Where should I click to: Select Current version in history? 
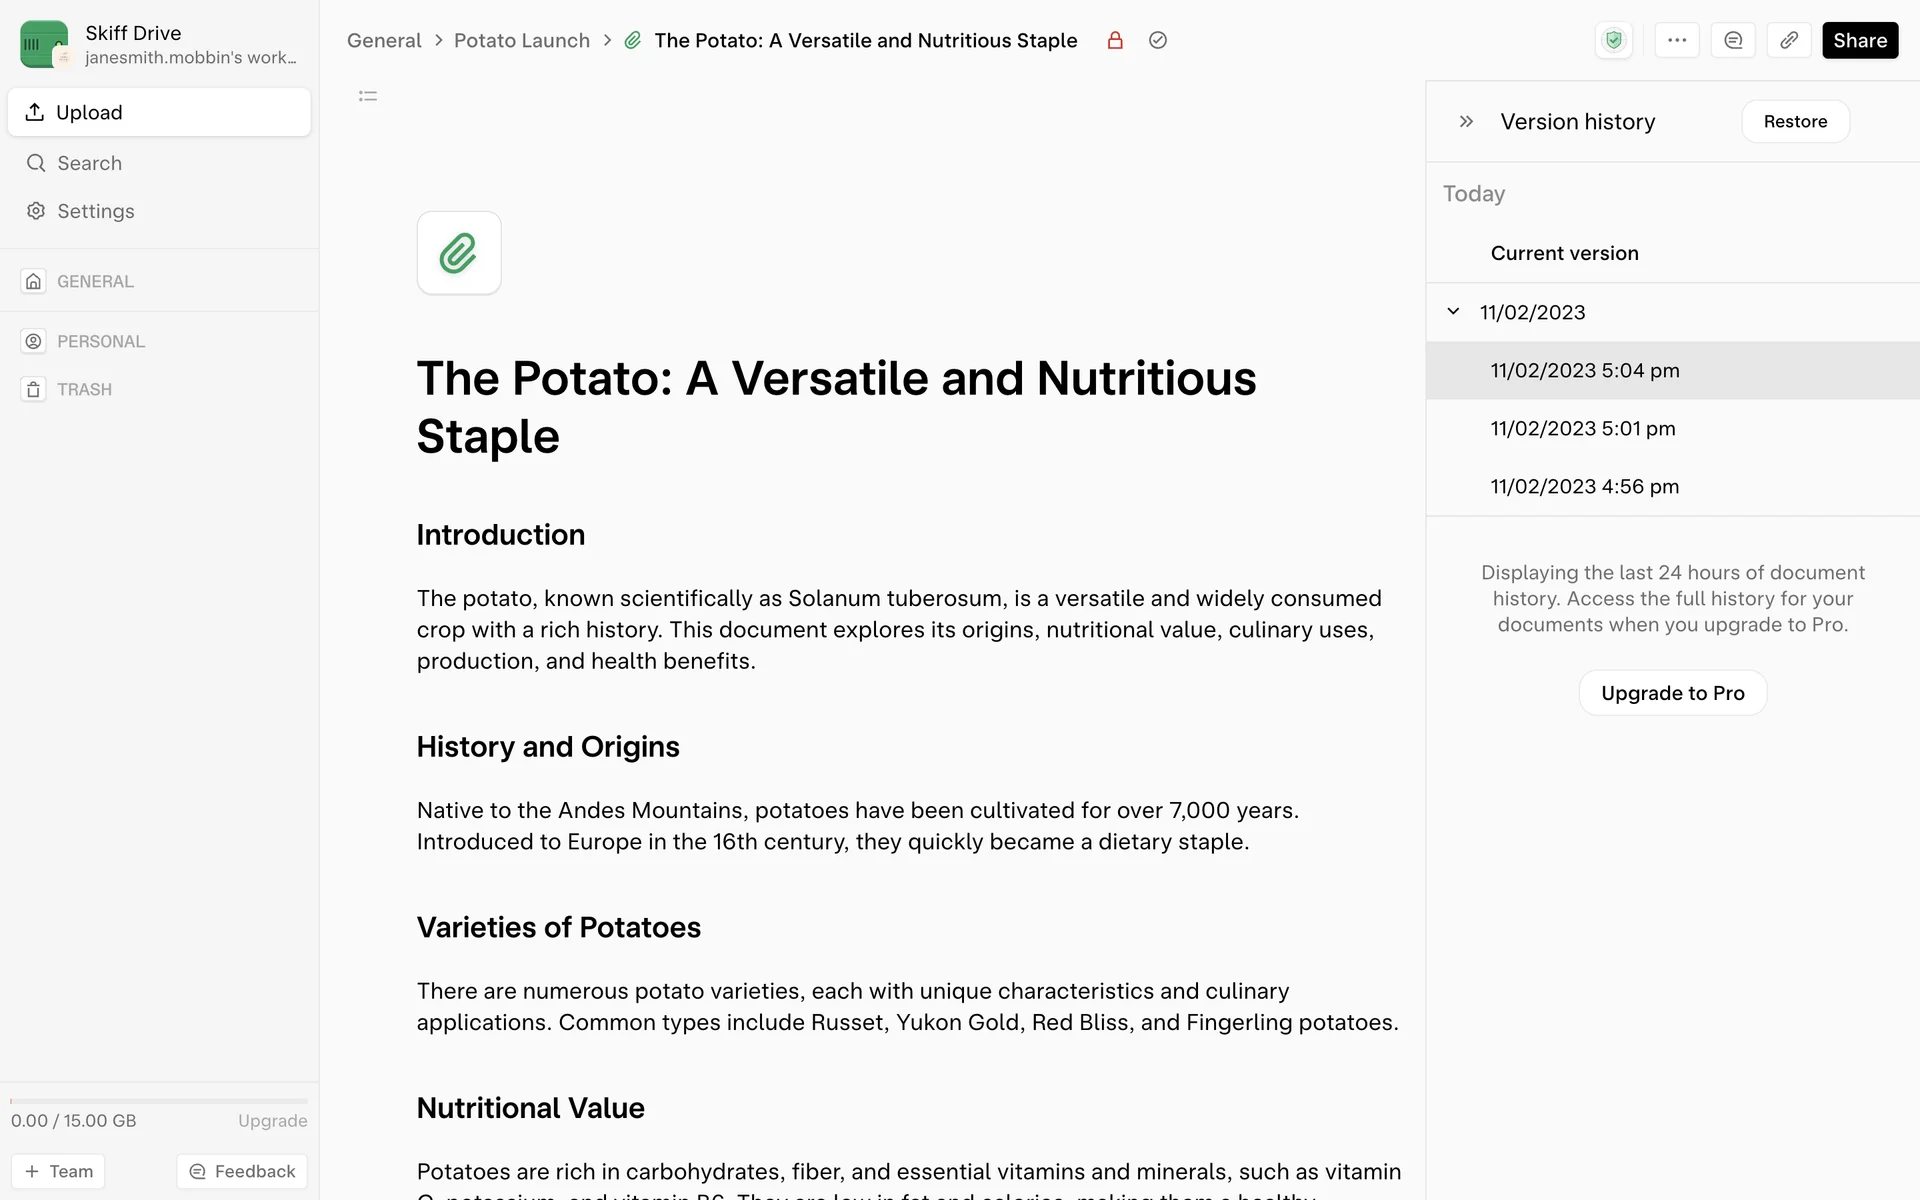point(1564,253)
